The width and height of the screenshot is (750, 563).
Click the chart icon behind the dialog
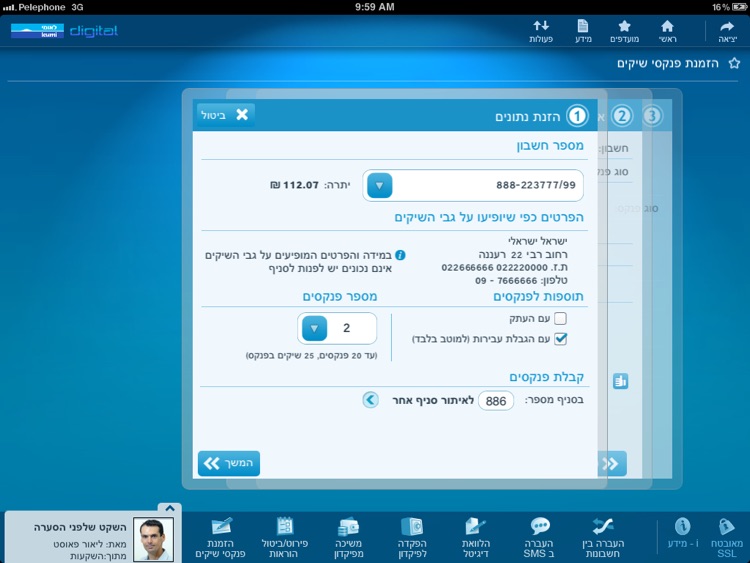[620, 381]
